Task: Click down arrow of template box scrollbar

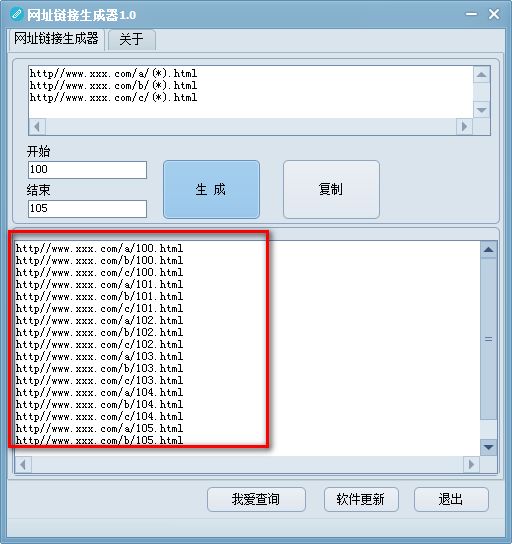Action: 481,110
